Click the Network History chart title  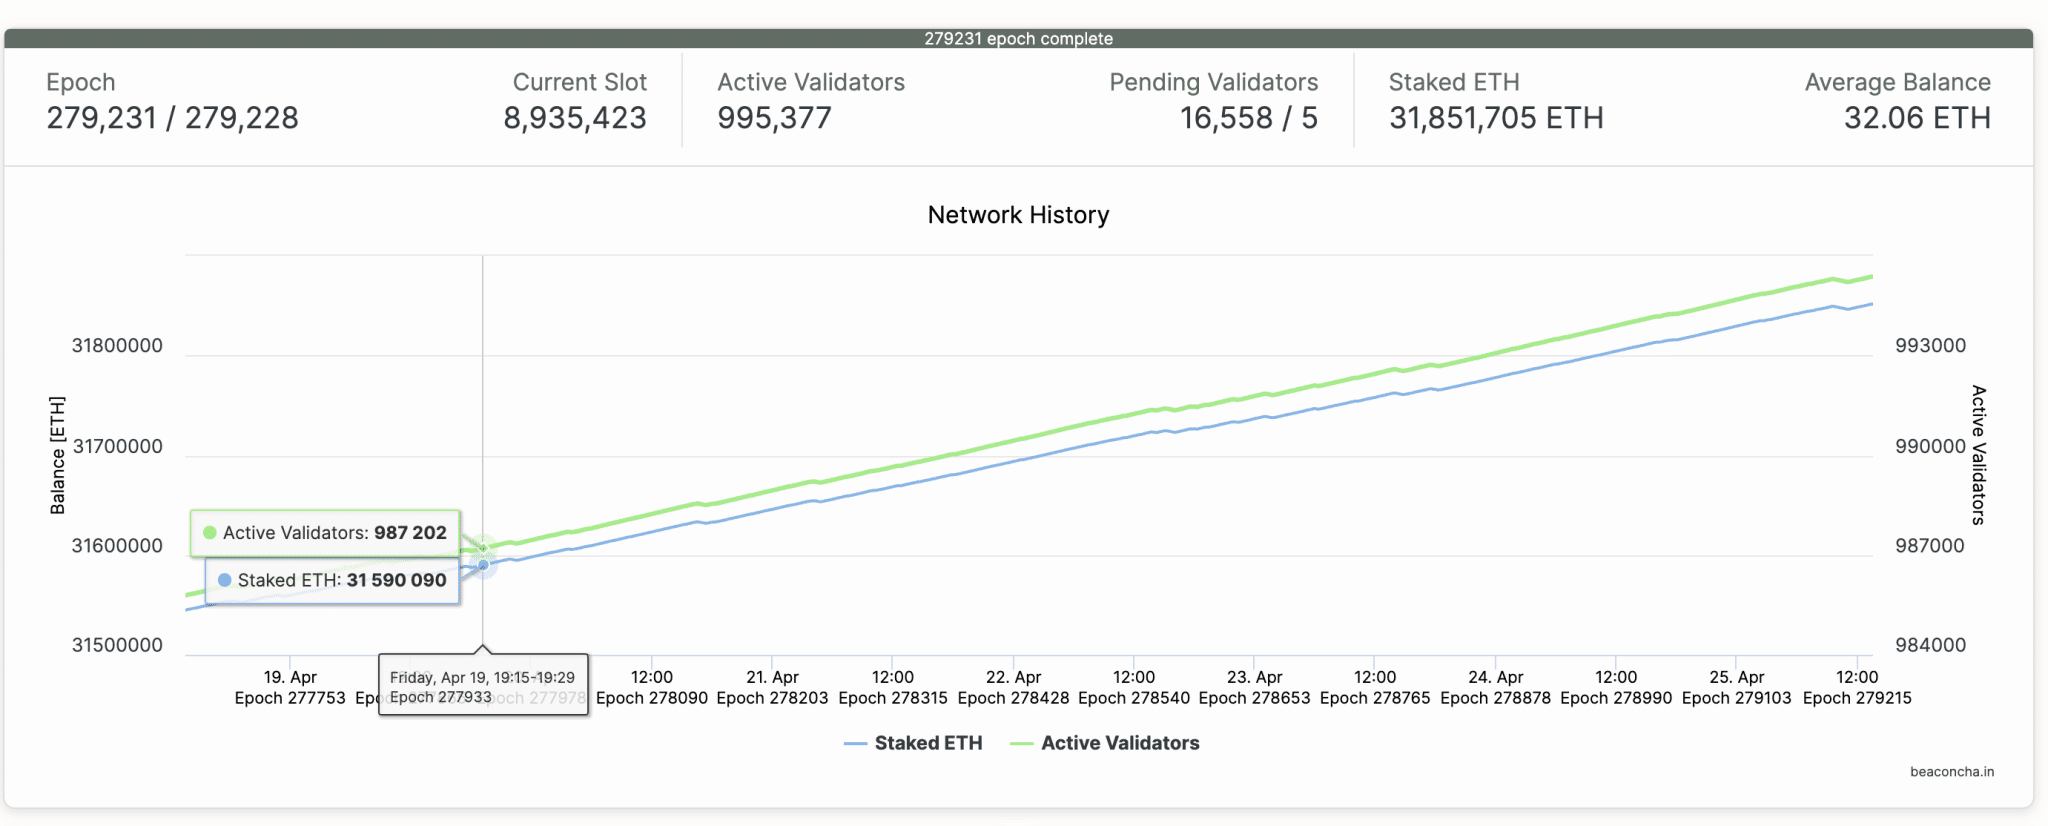(1018, 215)
